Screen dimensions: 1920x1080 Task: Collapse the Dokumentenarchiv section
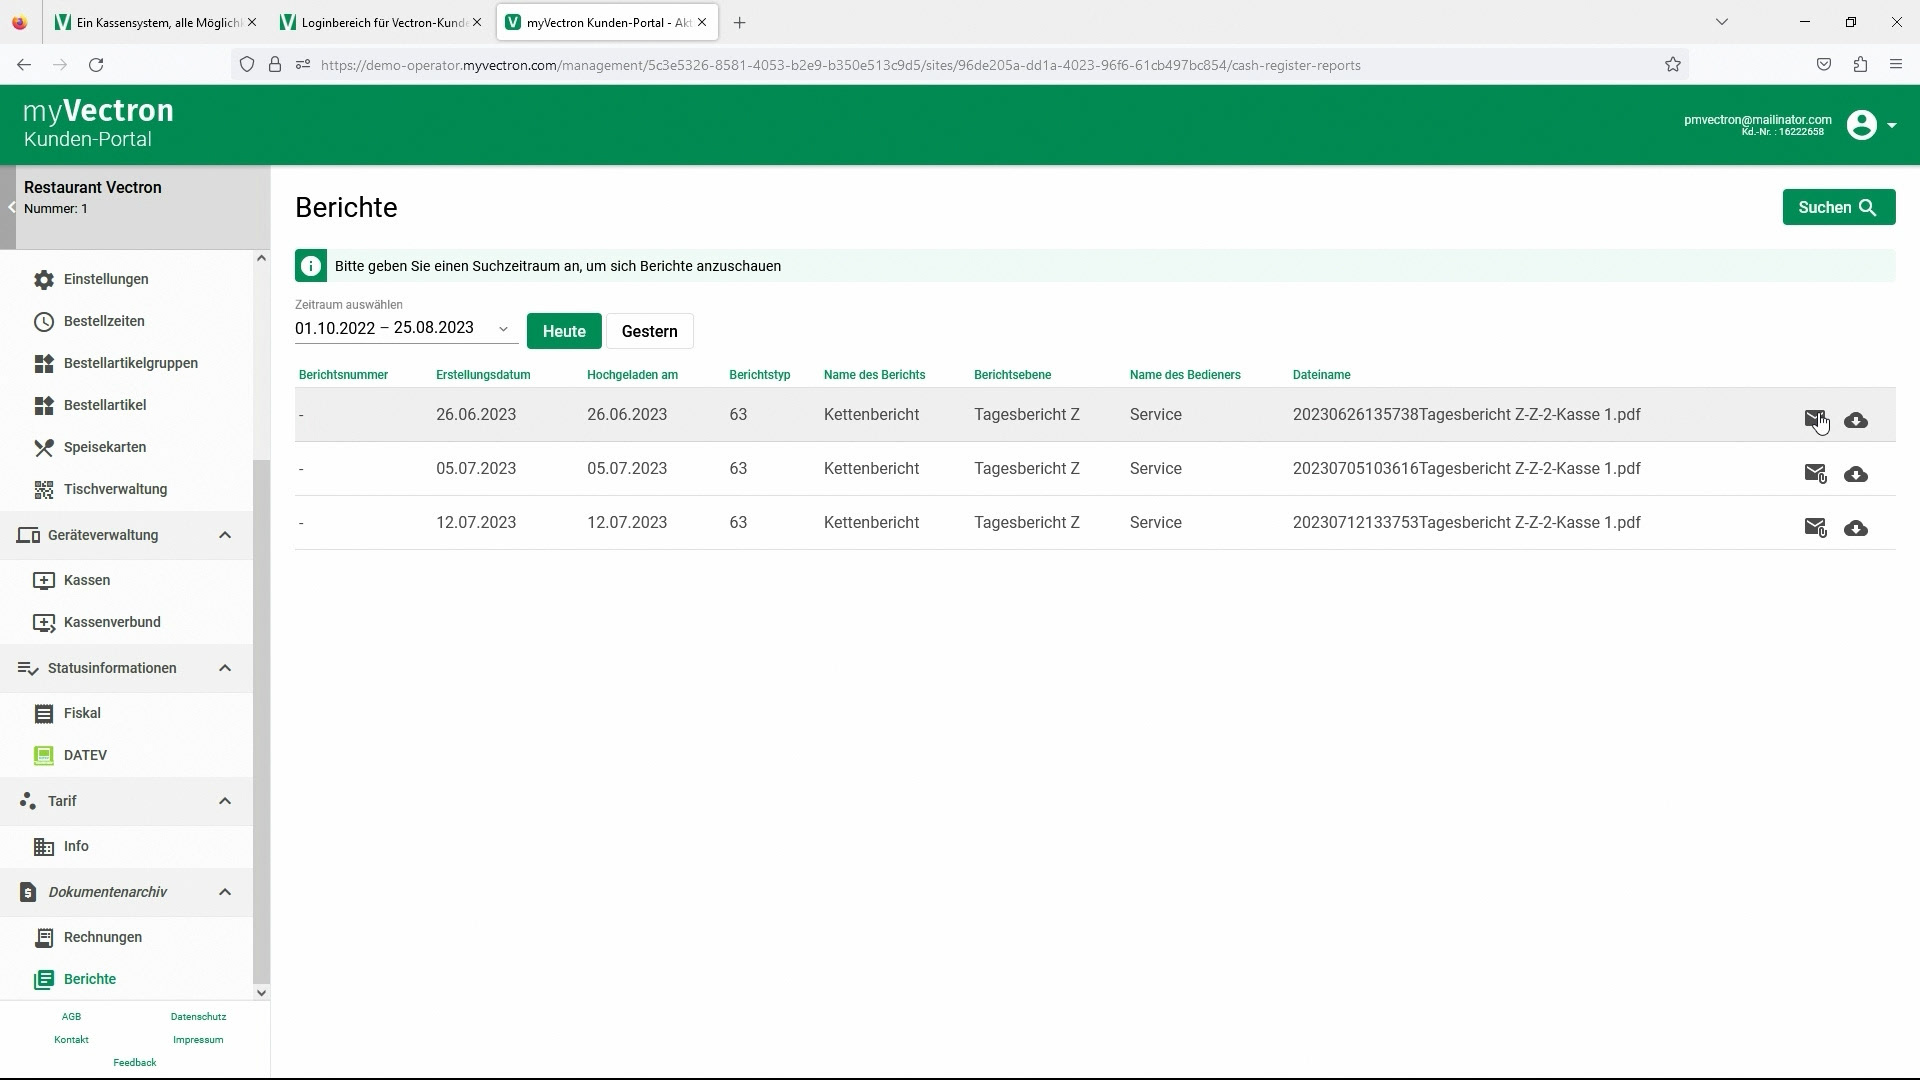pos(224,892)
